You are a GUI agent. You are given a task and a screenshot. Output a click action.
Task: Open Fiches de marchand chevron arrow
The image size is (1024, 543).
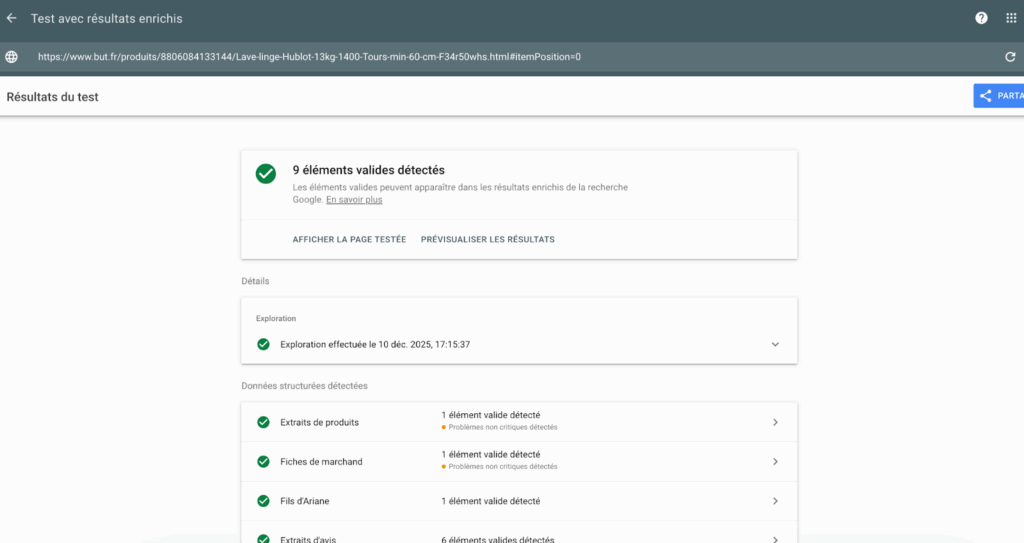click(x=775, y=462)
